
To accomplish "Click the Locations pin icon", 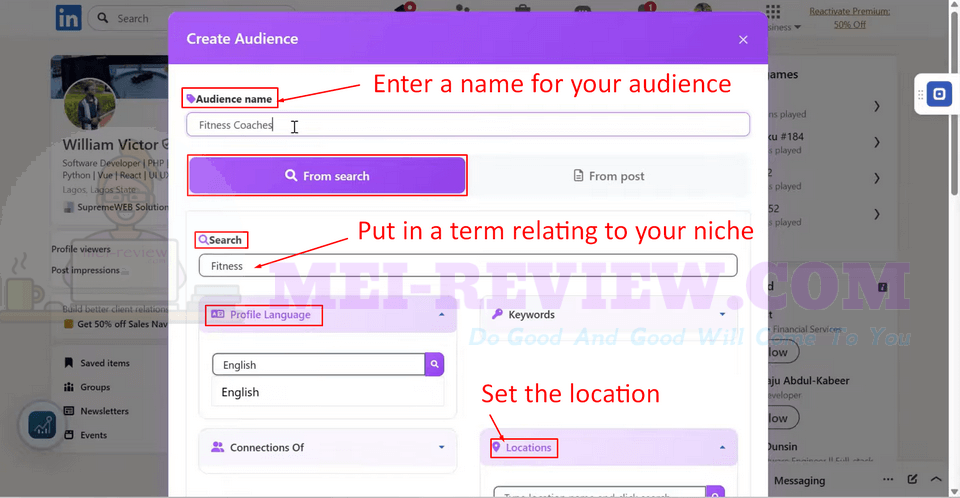I will click(497, 447).
